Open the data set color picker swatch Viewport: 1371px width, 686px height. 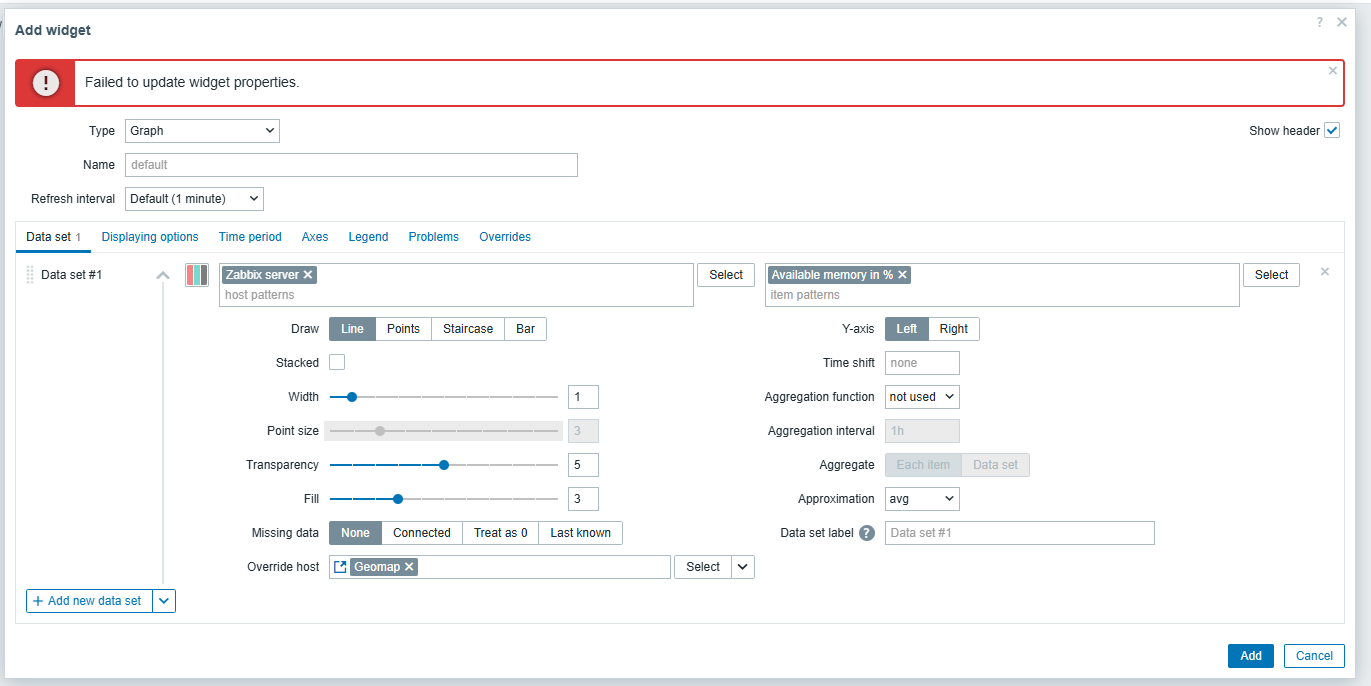pos(196,275)
